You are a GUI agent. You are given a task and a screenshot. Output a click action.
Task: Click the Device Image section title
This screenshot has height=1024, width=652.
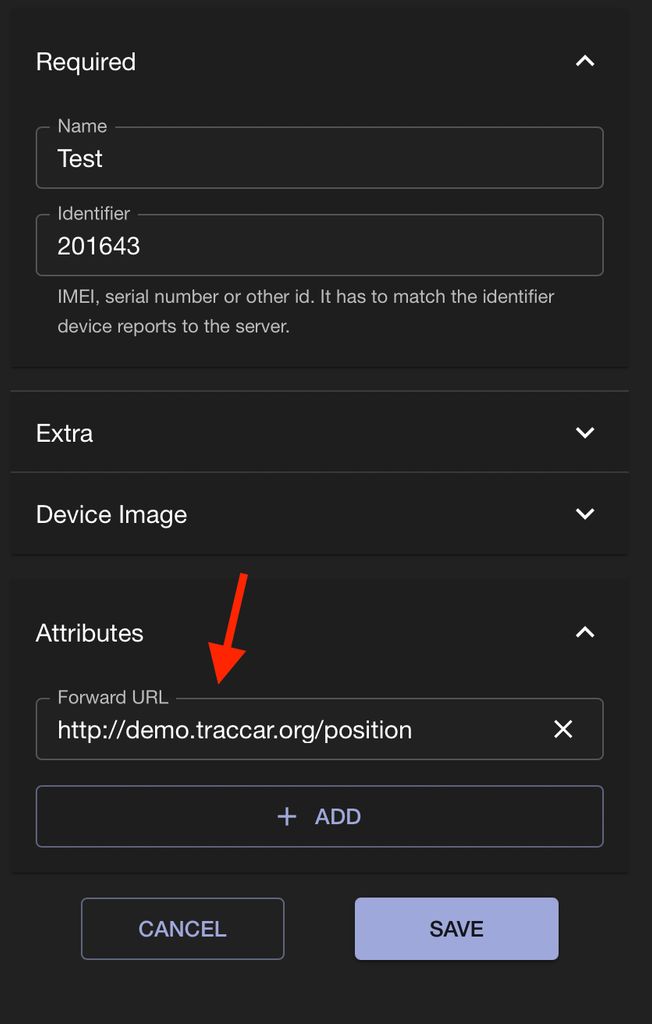pyautogui.click(x=112, y=515)
